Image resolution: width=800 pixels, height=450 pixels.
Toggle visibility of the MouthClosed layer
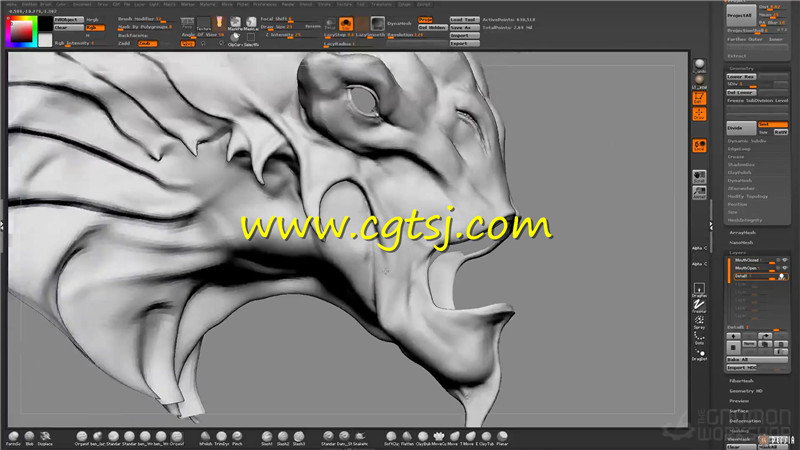click(x=785, y=260)
